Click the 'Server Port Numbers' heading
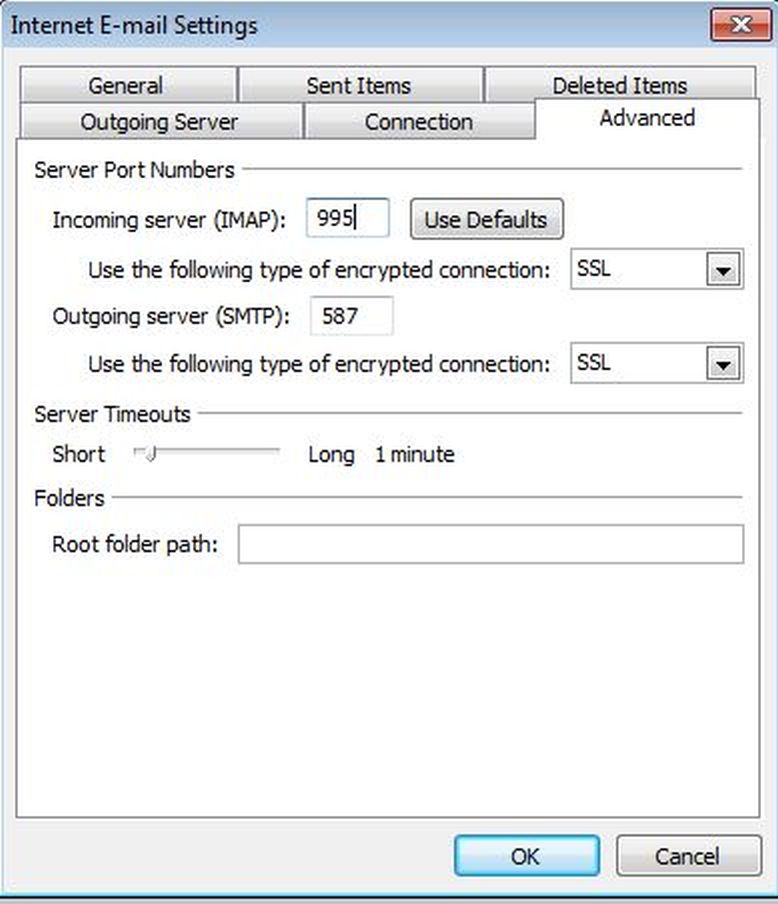Screen dimensions: 778x904 point(134,170)
